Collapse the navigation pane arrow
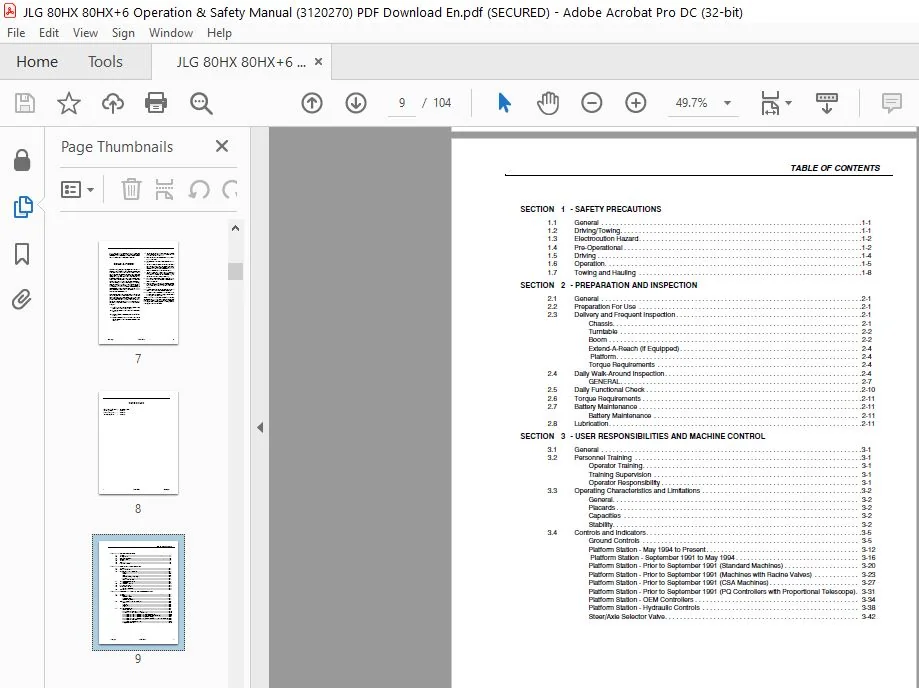 (260, 427)
